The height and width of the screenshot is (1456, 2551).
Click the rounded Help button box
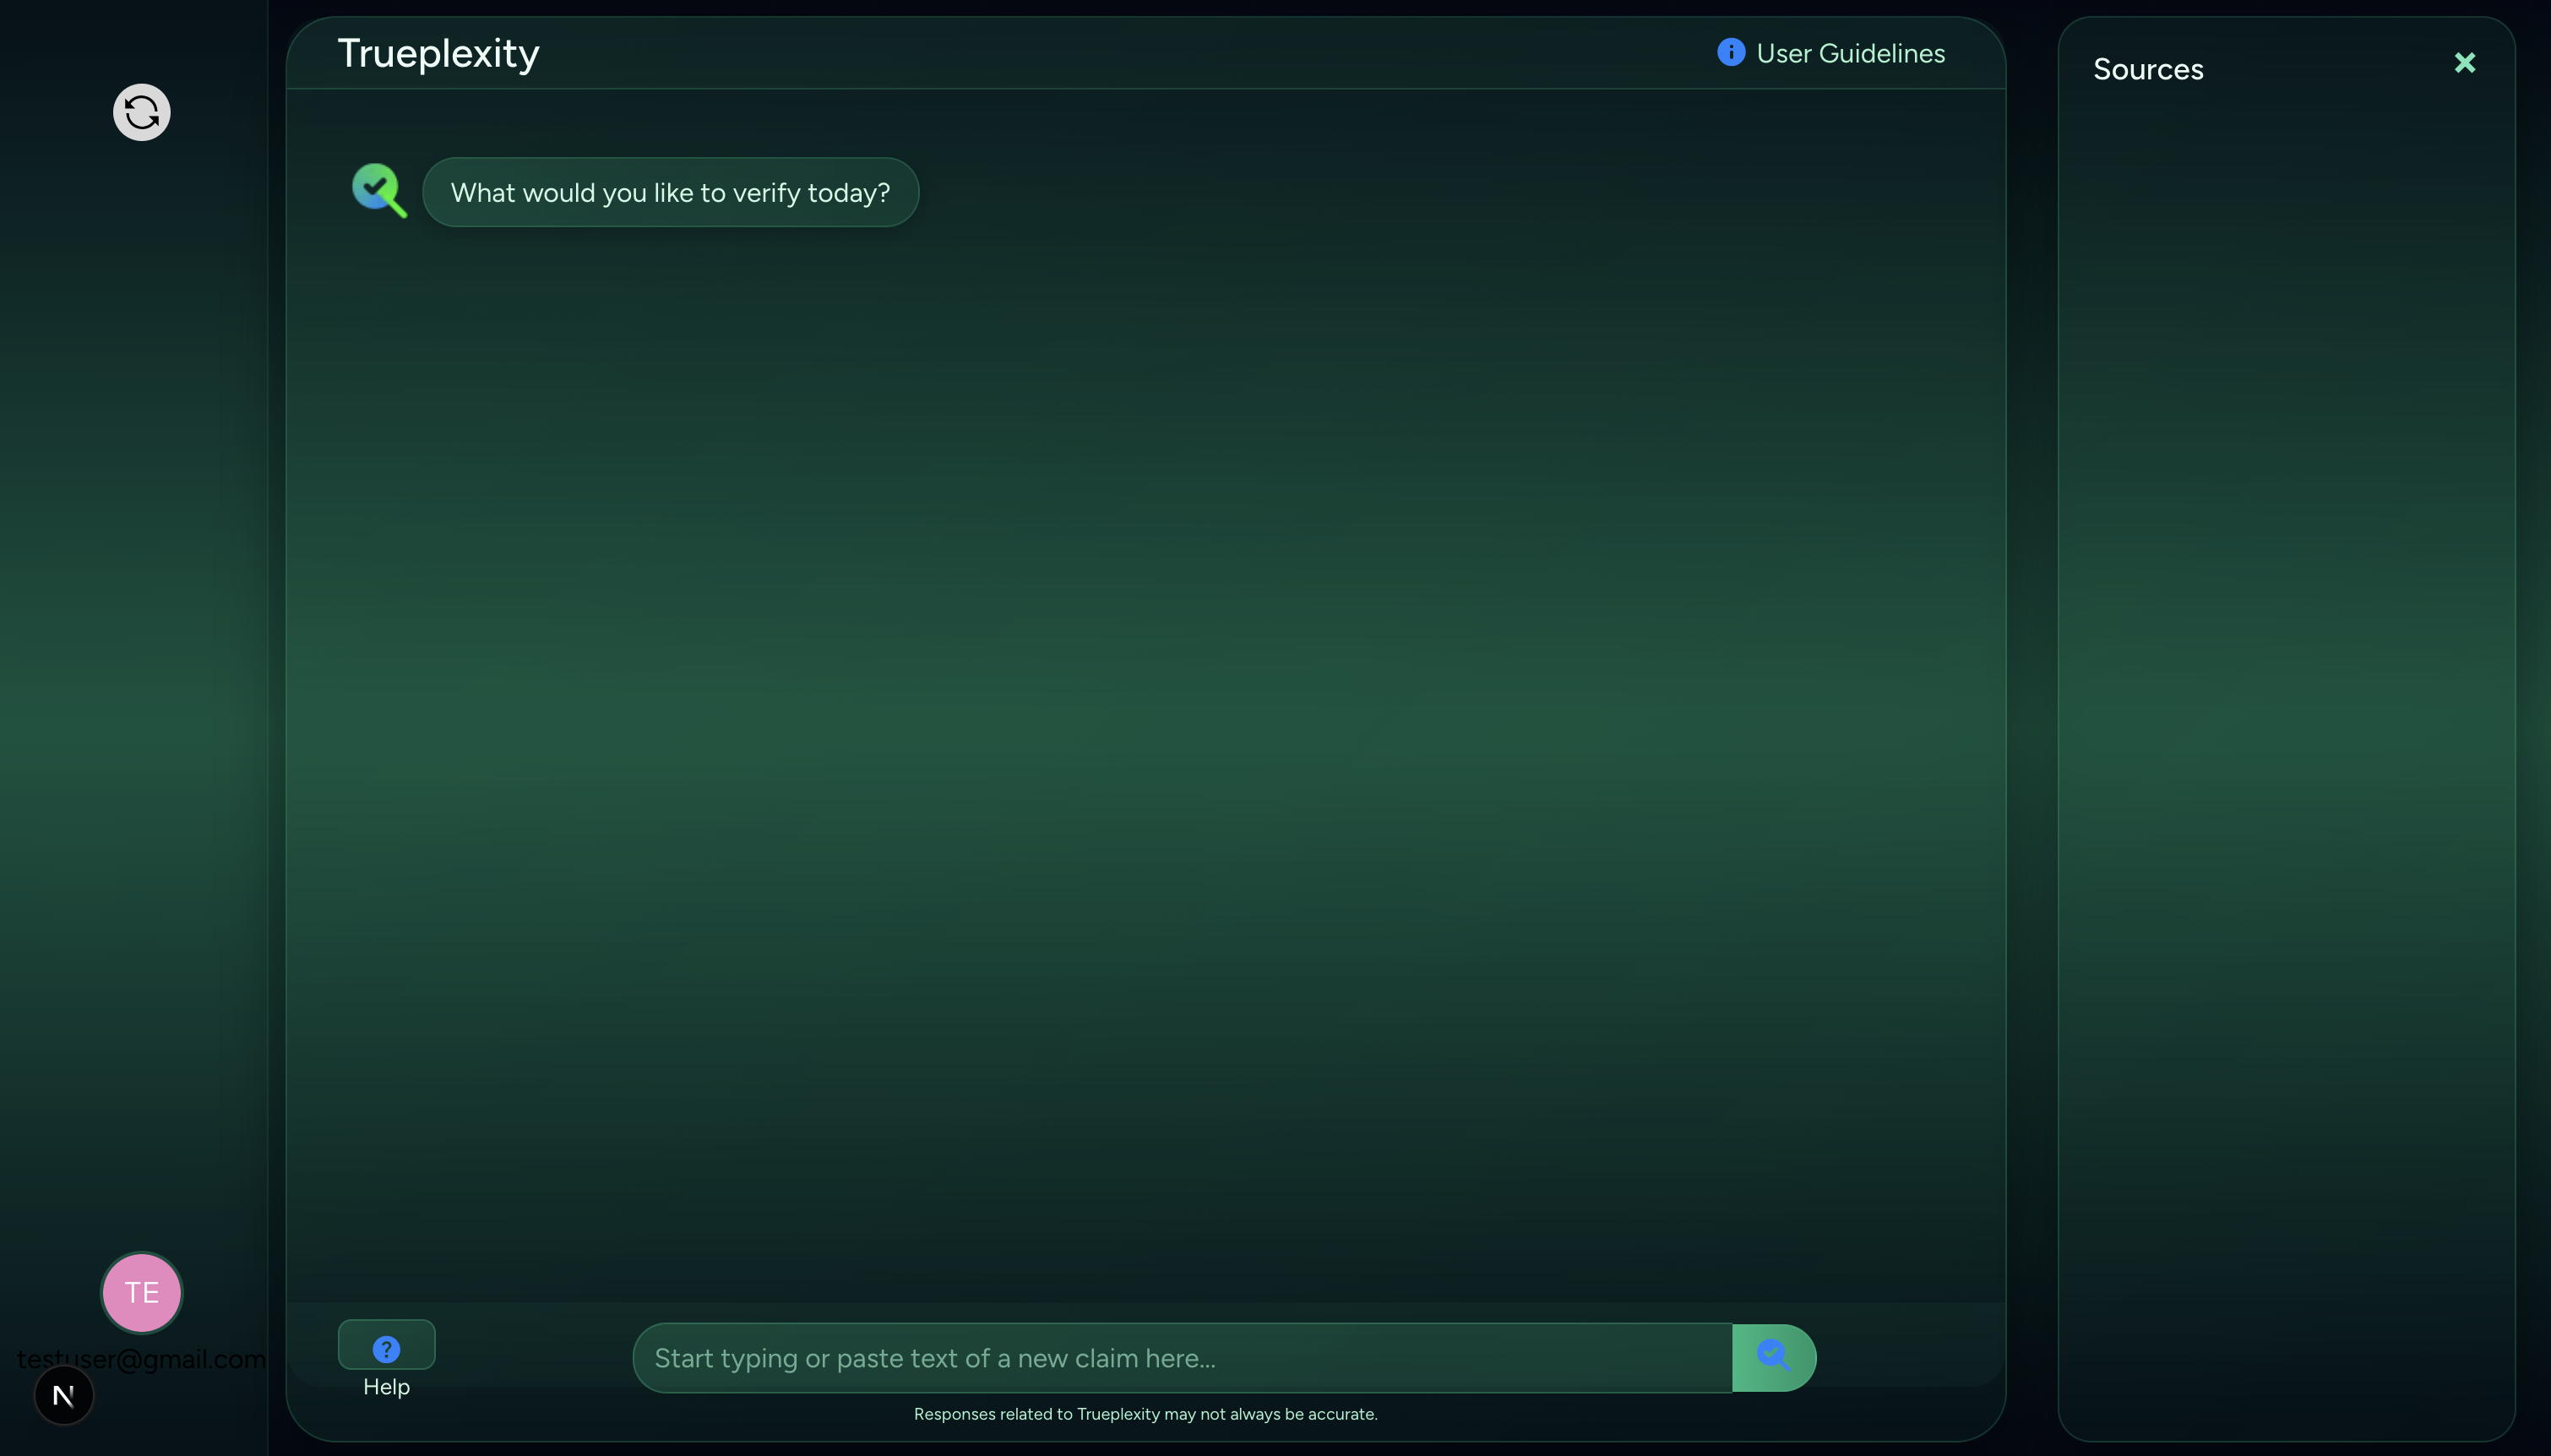click(386, 1345)
